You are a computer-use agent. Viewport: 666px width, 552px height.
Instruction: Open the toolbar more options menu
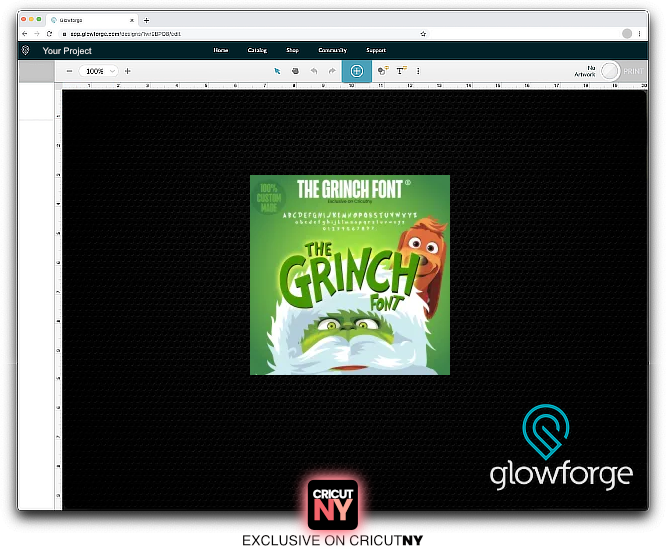[x=418, y=71]
